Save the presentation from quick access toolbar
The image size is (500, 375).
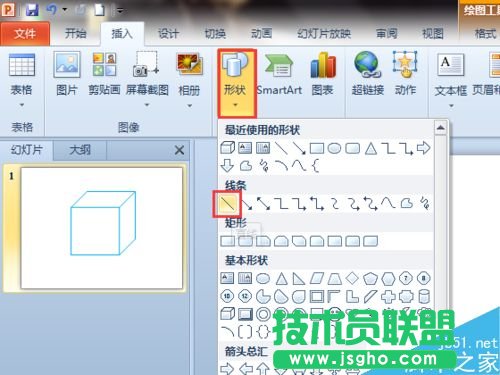point(32,10)
